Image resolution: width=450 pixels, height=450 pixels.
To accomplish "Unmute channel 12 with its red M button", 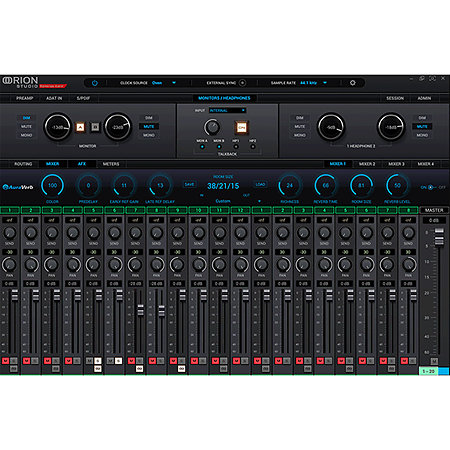I will click(236, 361).
